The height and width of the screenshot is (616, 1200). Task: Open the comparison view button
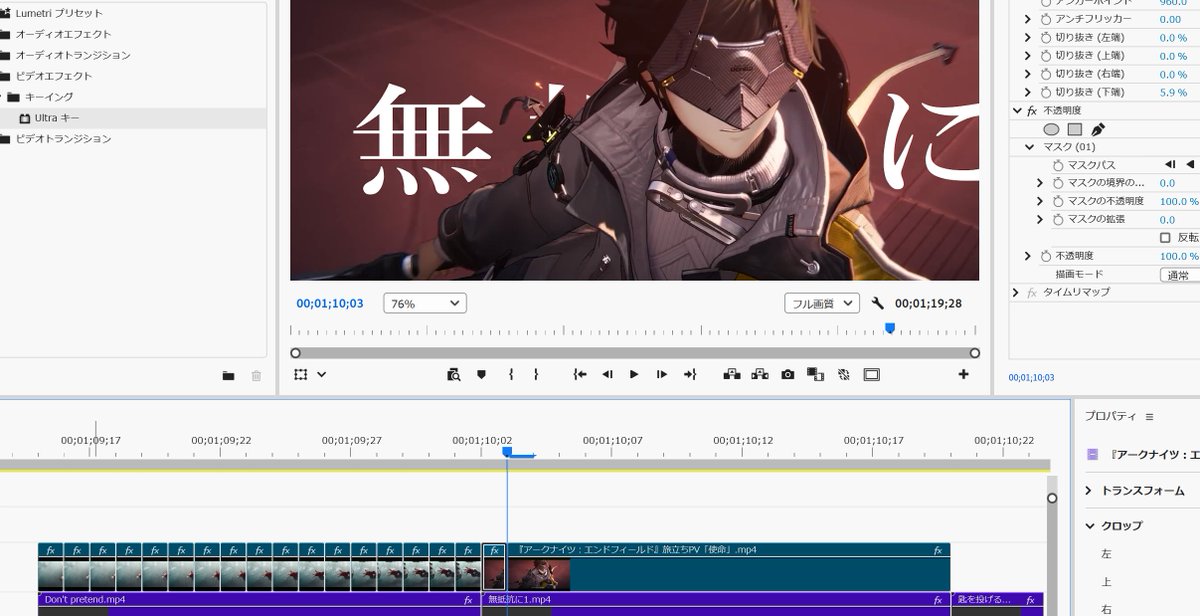(x=815, y=375)
